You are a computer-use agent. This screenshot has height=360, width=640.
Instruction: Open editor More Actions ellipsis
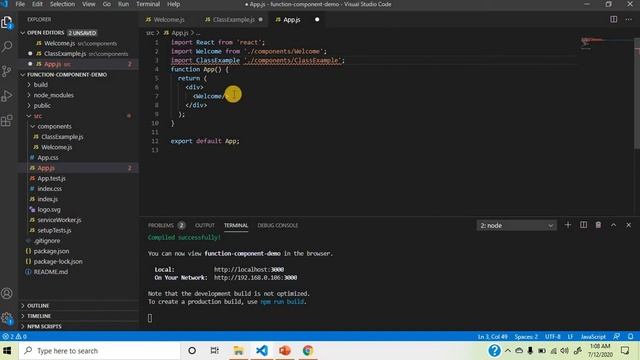(x=629, y=19)
